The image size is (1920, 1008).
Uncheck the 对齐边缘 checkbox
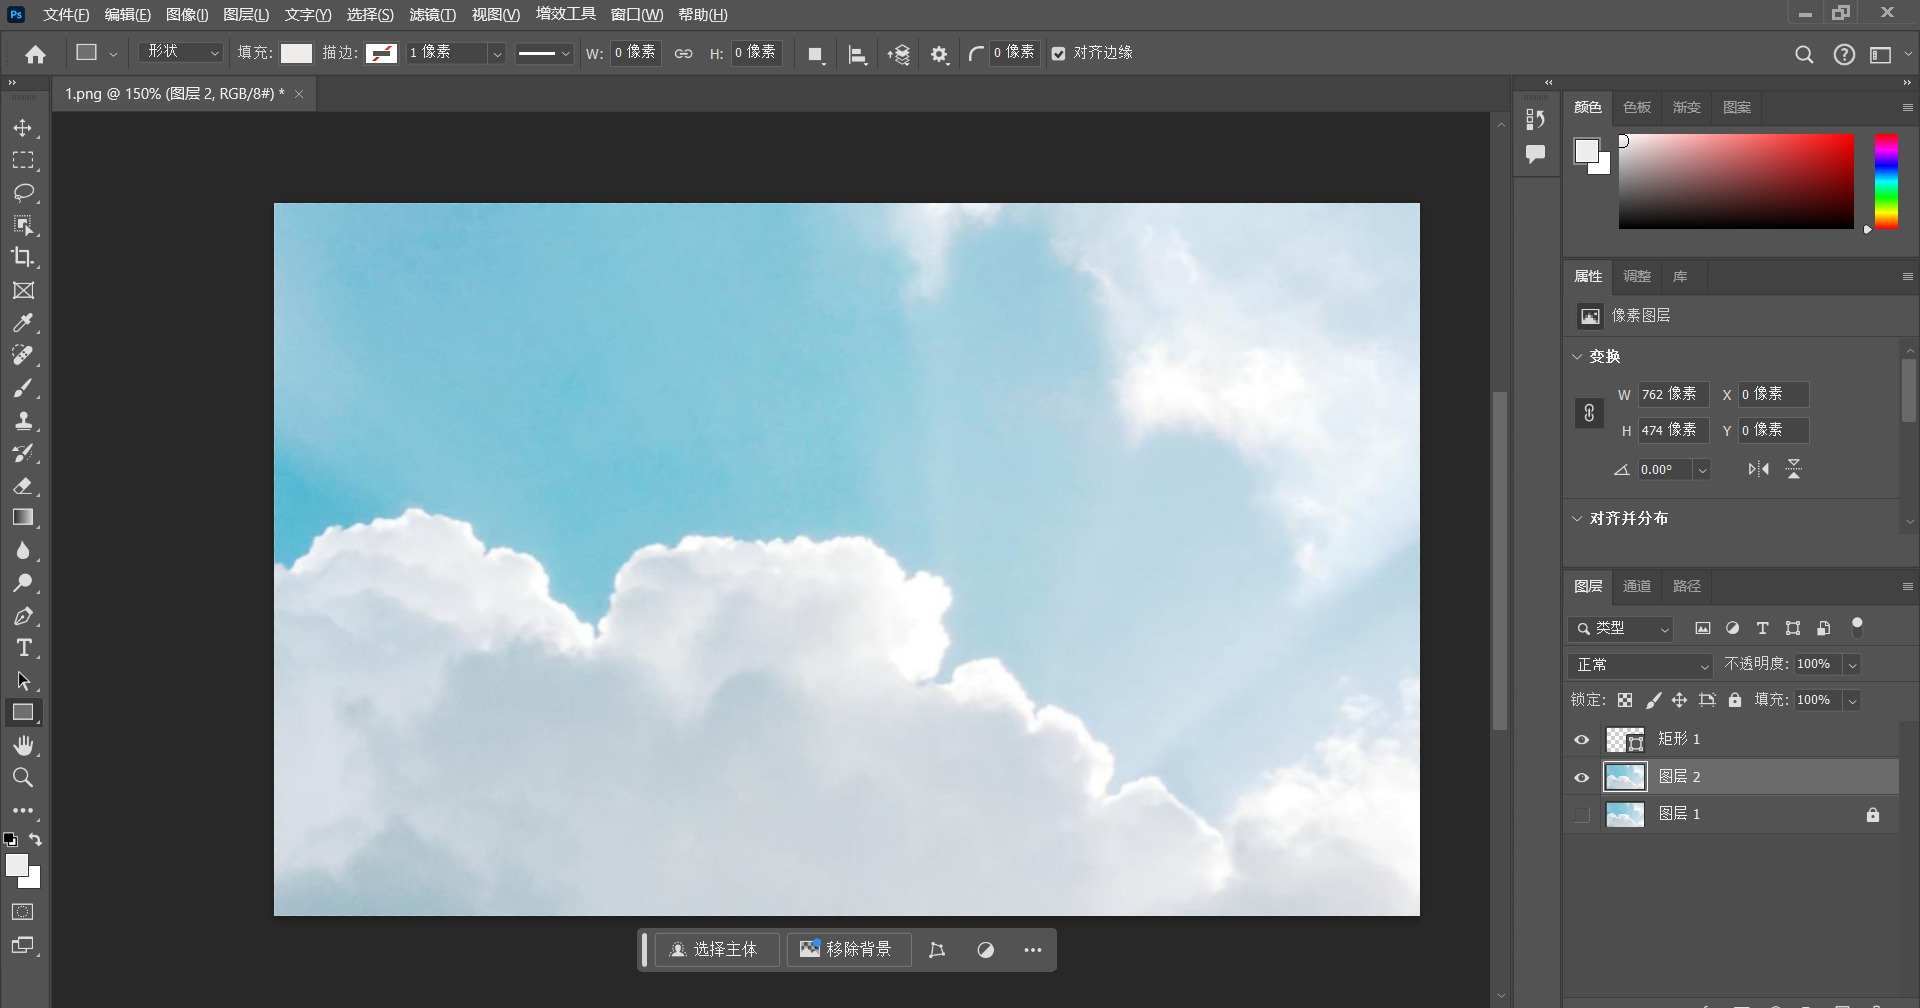[x=1059, y=54]
